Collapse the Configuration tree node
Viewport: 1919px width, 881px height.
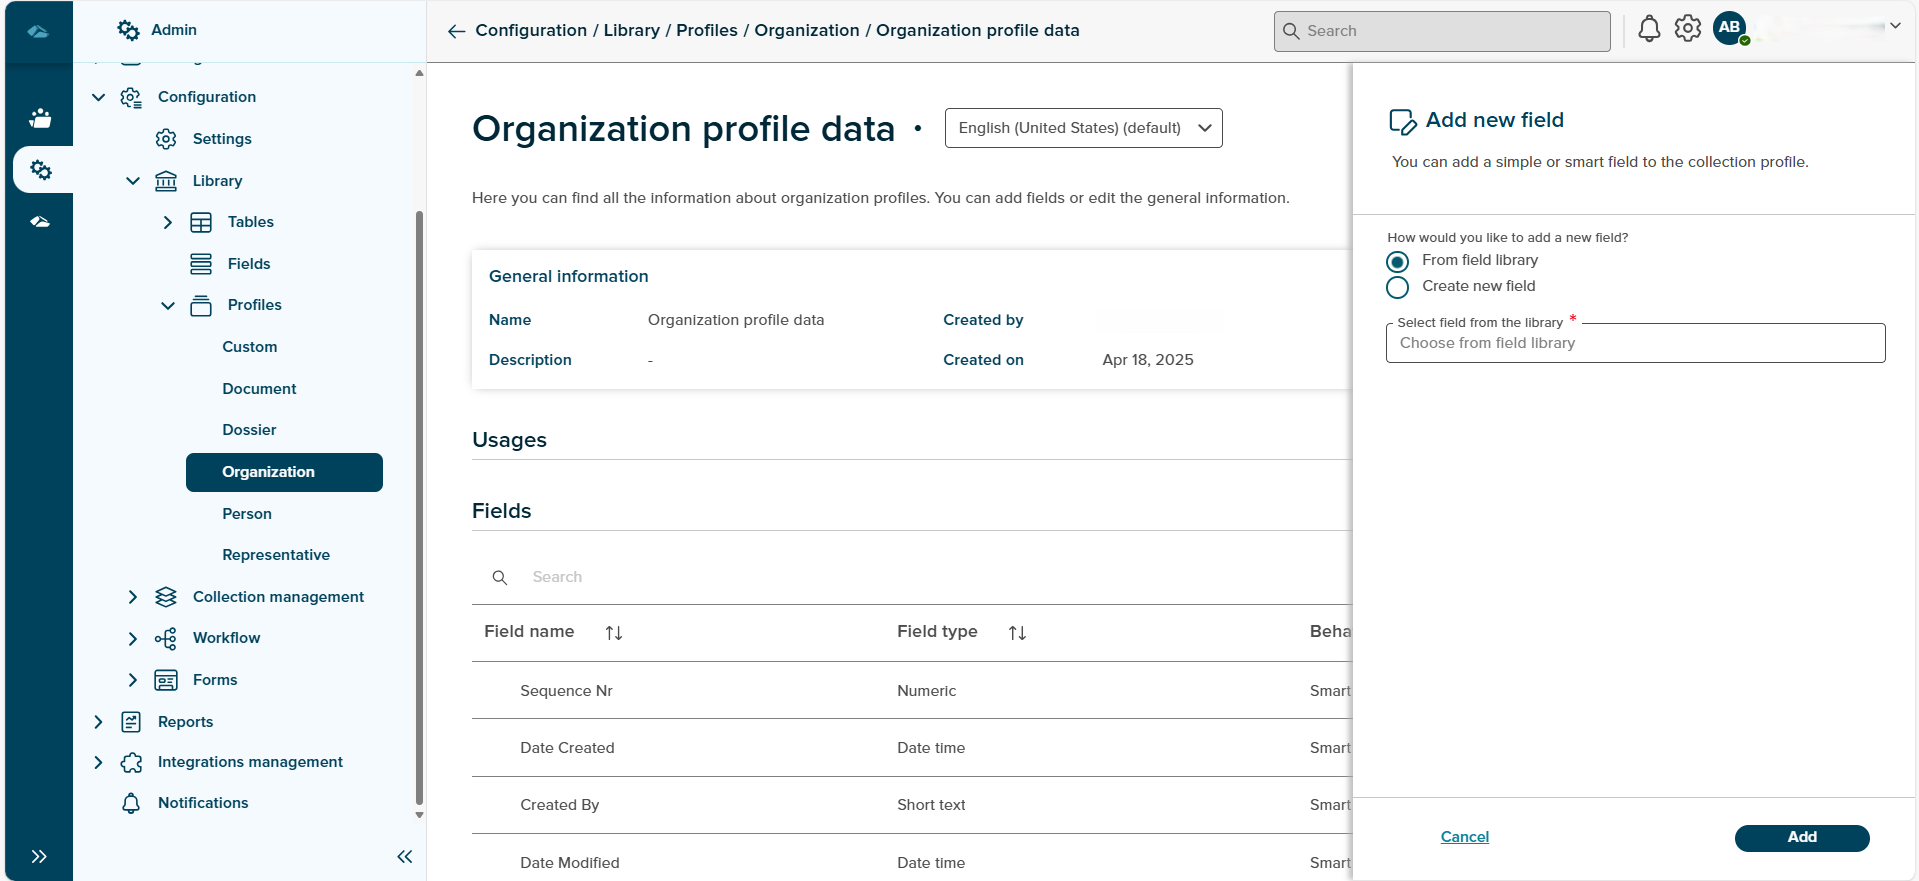coord(98,97)
